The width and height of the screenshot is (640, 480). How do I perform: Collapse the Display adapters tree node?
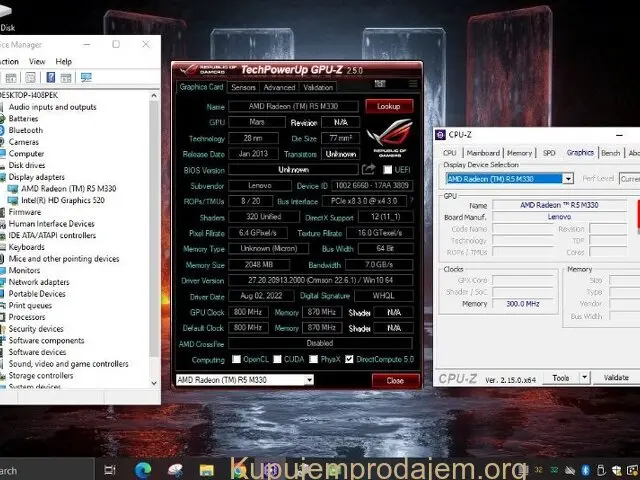(3, 177)
